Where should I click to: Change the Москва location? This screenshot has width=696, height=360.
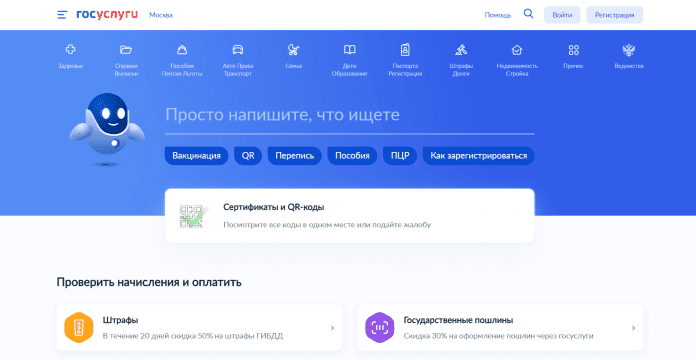coord(161,15)
